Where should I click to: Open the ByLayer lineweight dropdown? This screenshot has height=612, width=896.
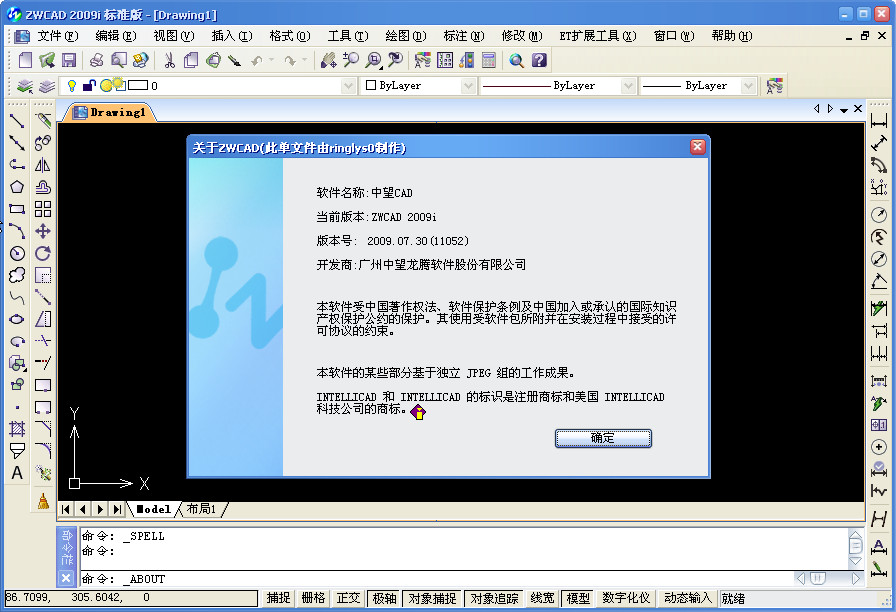click(x=748, y=86)
